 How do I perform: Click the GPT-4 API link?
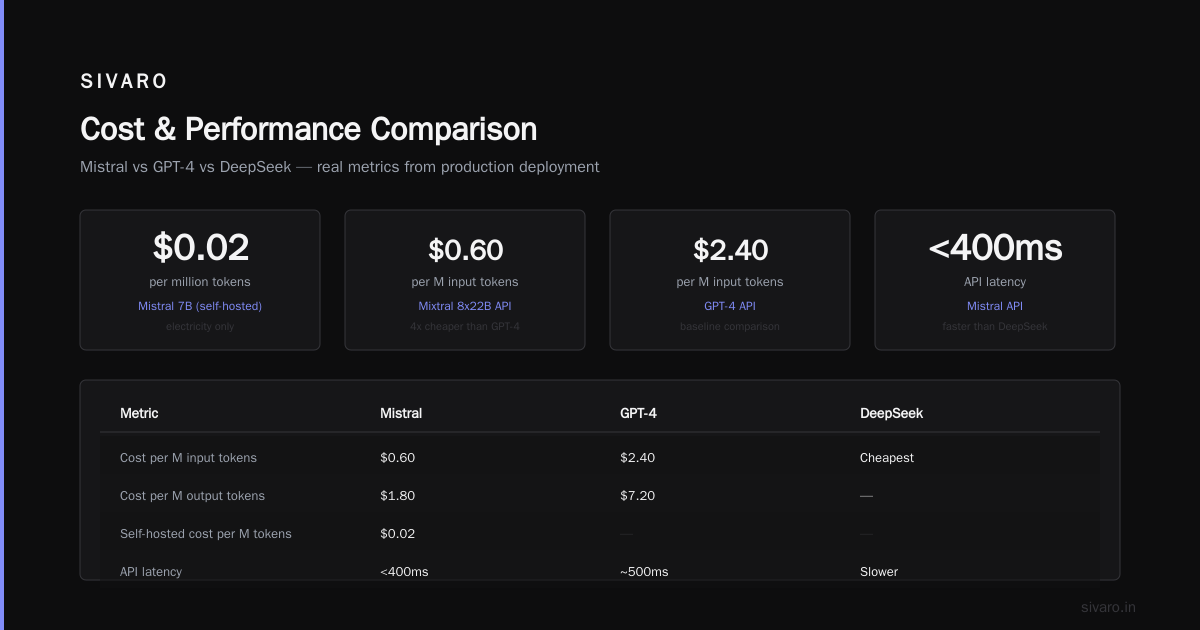pyautogui.click(x=730, y=306)
